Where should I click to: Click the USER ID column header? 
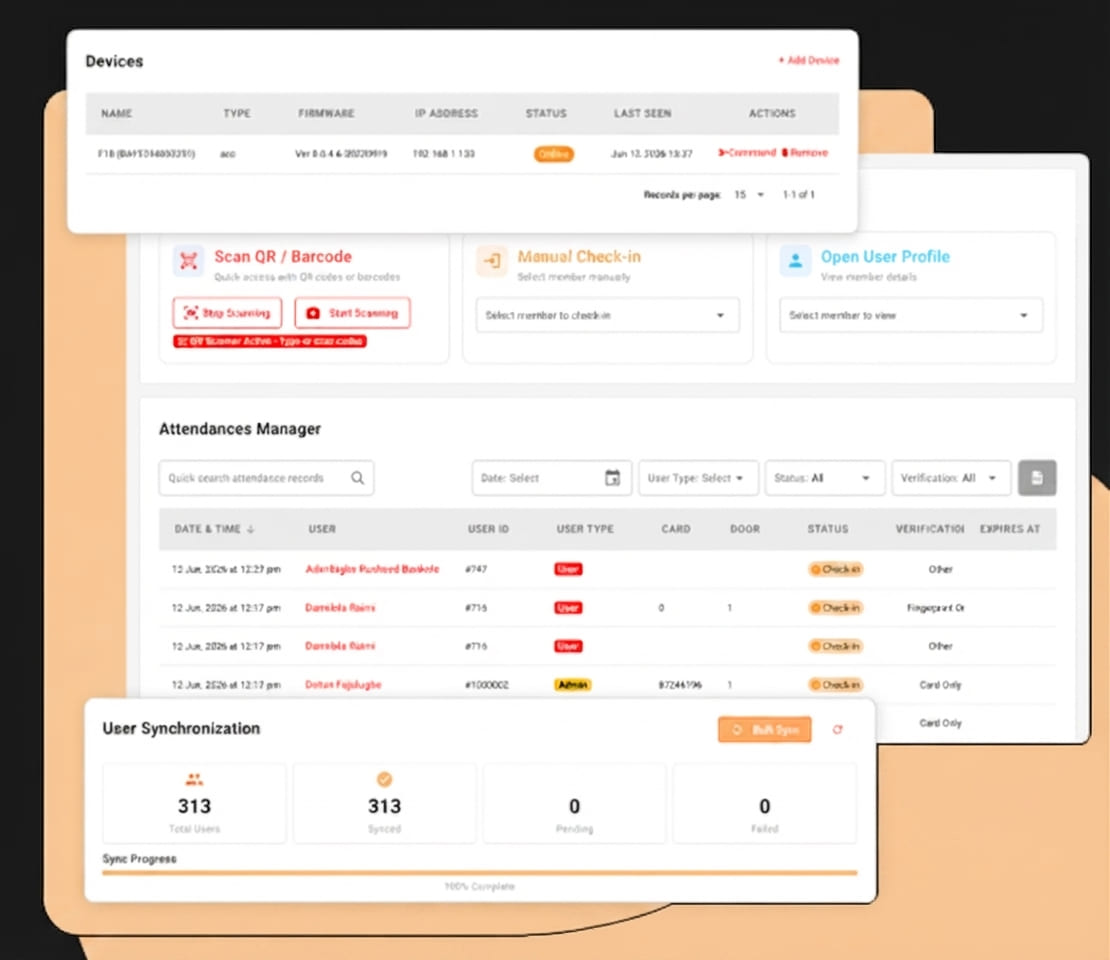coord(488,529)
